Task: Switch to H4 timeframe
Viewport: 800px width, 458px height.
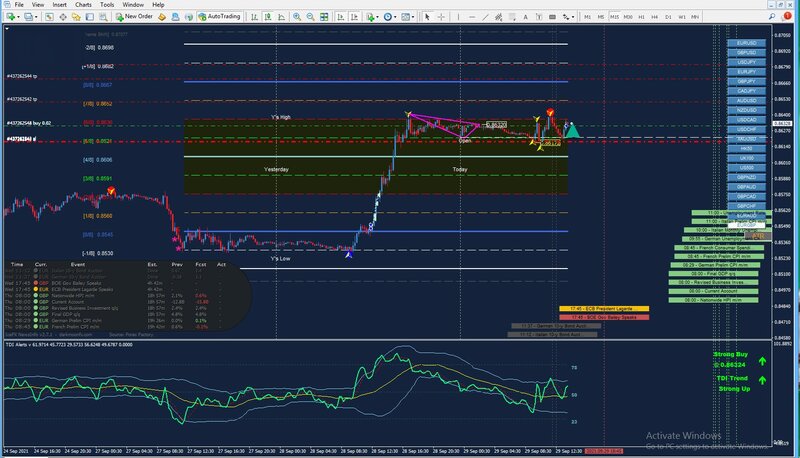Action: [x=655, y=17]
